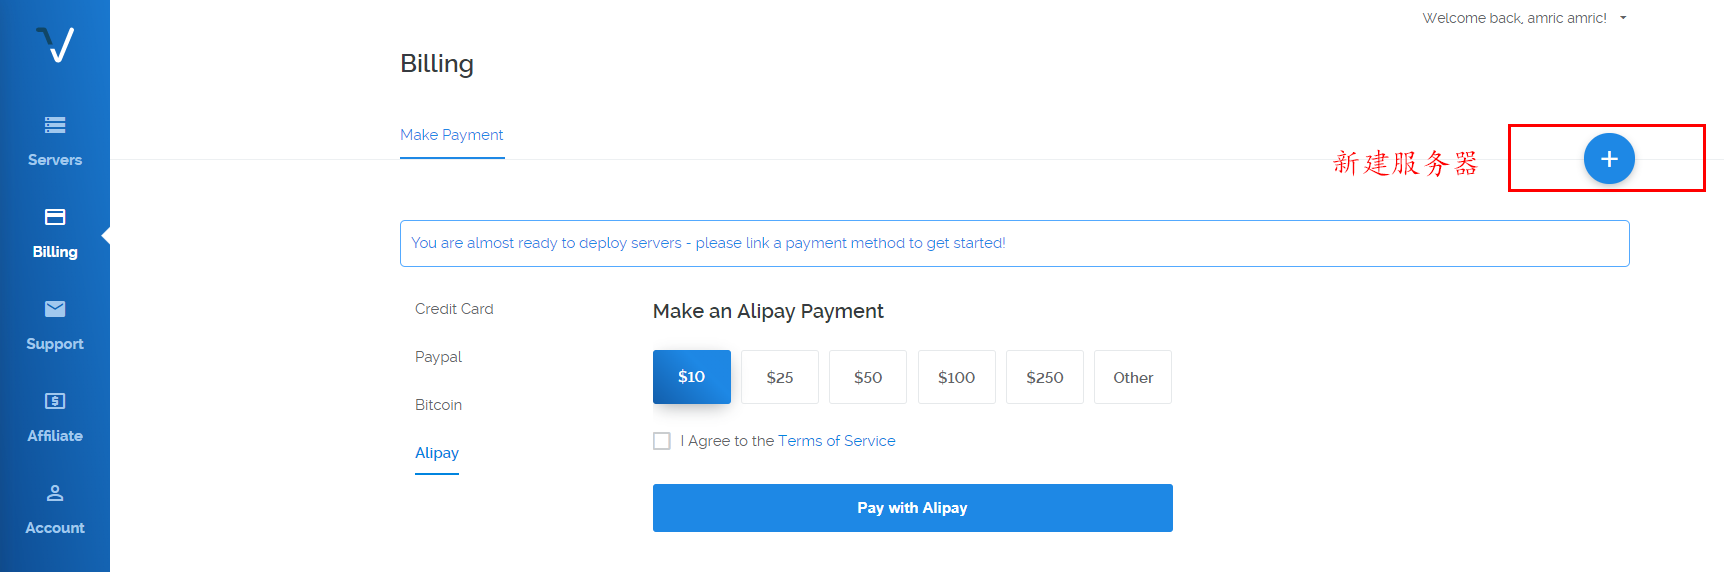Open the Servers sidebar icon
This screenshot has width=1724, height=572.
click(55, 125)
